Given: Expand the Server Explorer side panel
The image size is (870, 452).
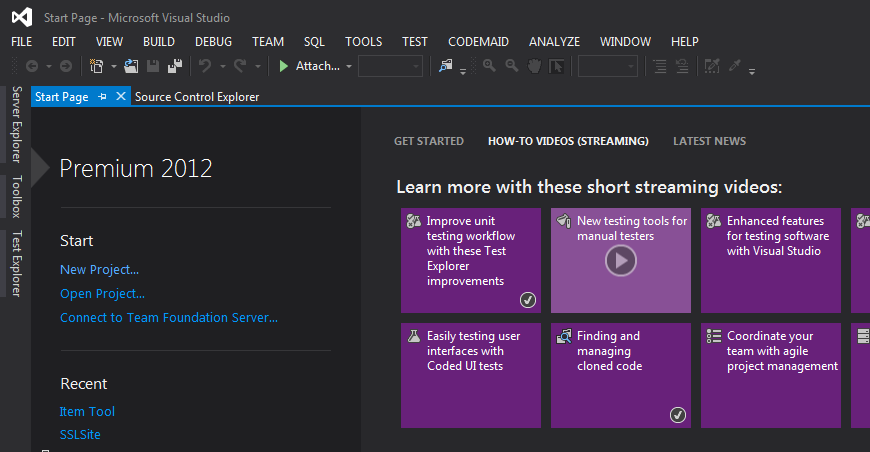Looking at the screenshot, I should [17, 124].
